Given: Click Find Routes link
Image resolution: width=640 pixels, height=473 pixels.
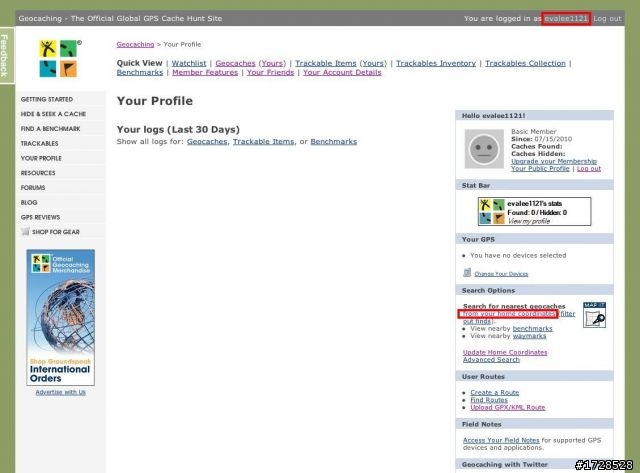Looking at the screenshot, I should [489, 400].
